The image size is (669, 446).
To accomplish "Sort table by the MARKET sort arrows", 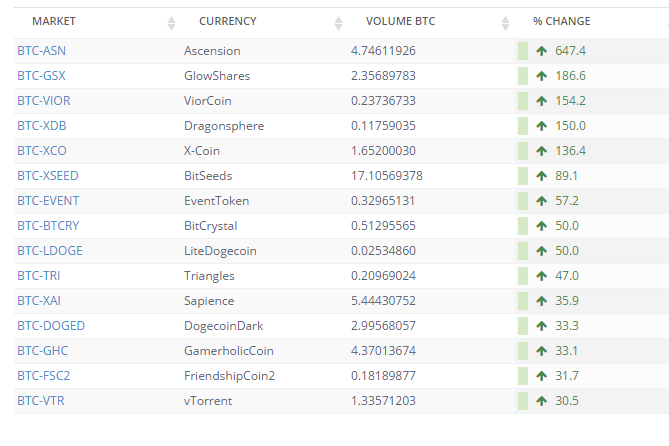I will 172,23.
